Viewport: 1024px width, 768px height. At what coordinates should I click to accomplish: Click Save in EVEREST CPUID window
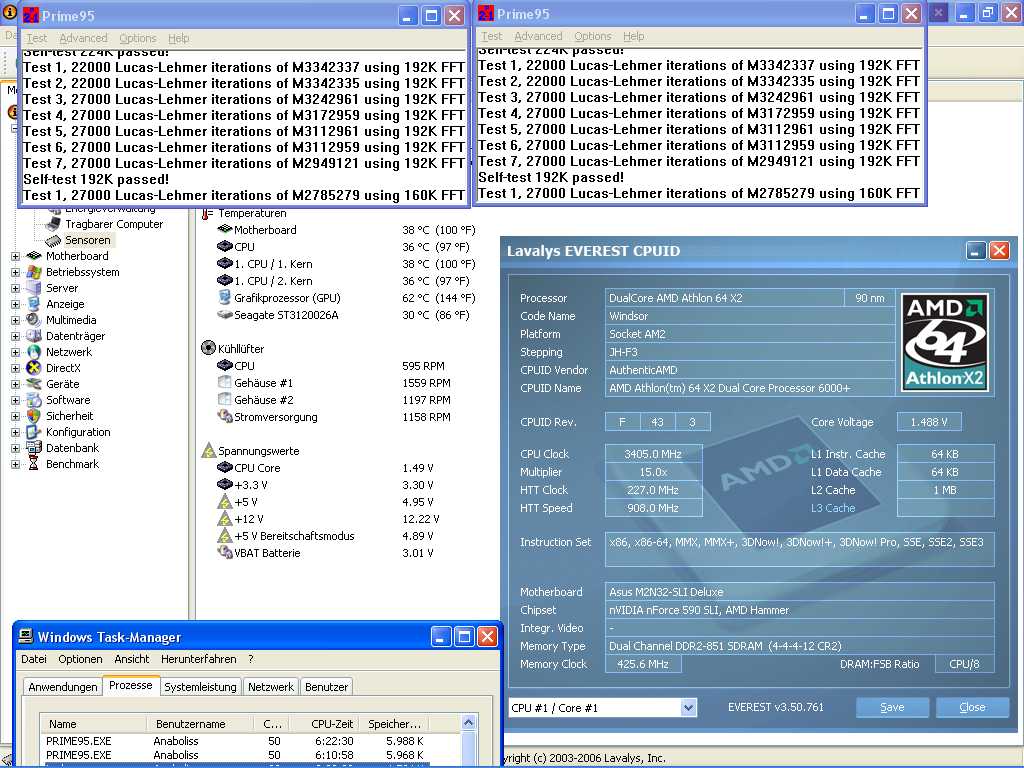892,707
